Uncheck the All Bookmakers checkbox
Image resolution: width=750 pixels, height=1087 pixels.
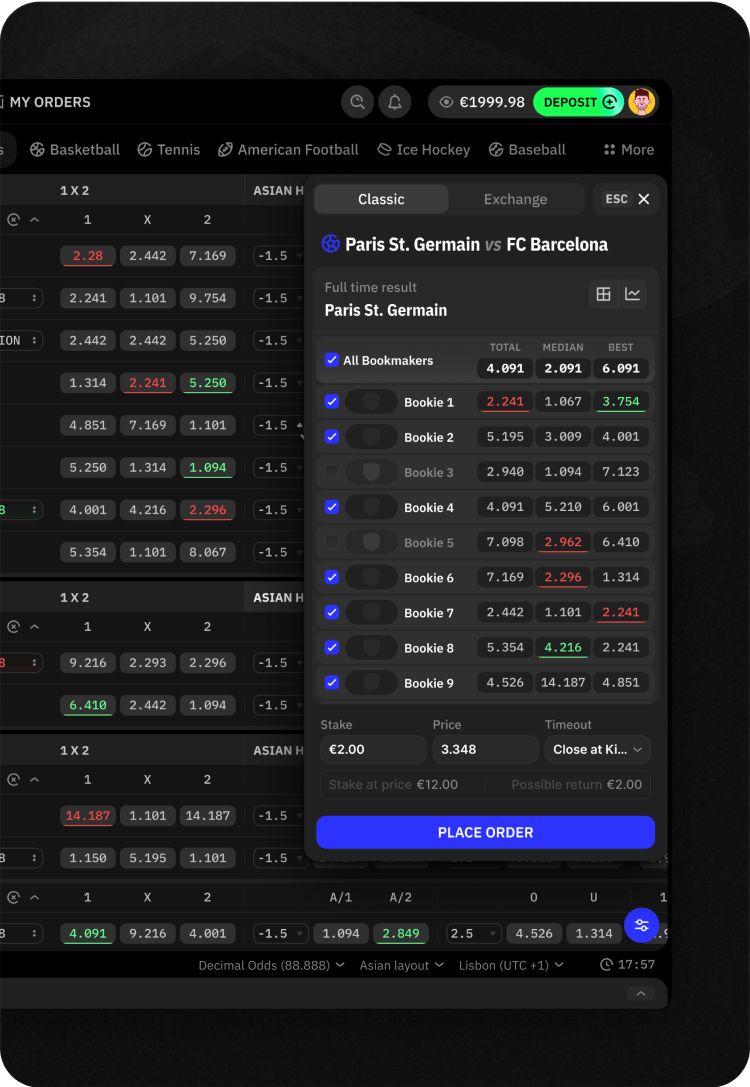click(332, 360)
